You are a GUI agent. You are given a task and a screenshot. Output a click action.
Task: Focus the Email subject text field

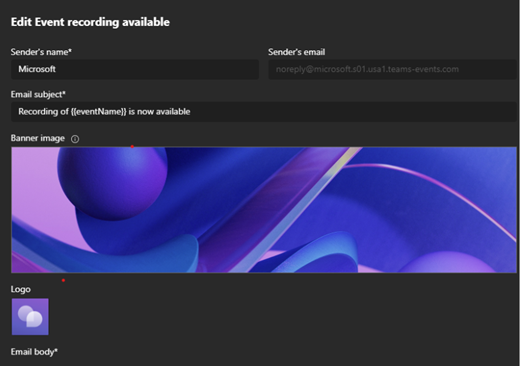pyautogui.click(x=264, y=112)
